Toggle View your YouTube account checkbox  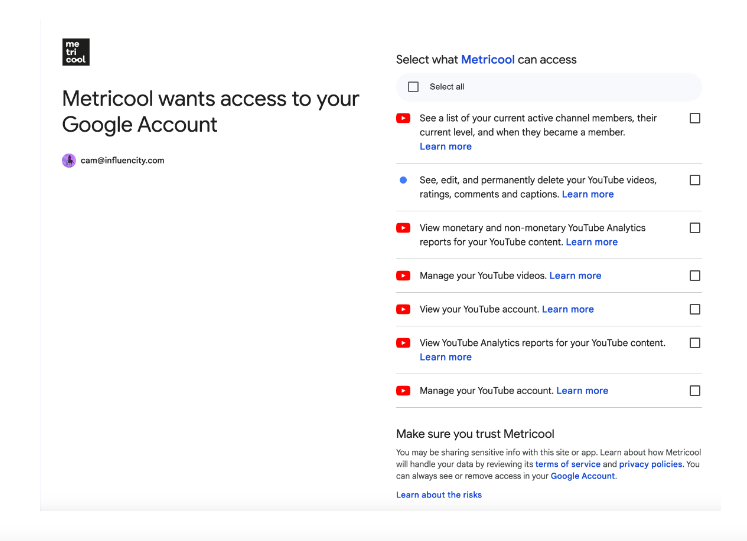[x=695, y=310]
